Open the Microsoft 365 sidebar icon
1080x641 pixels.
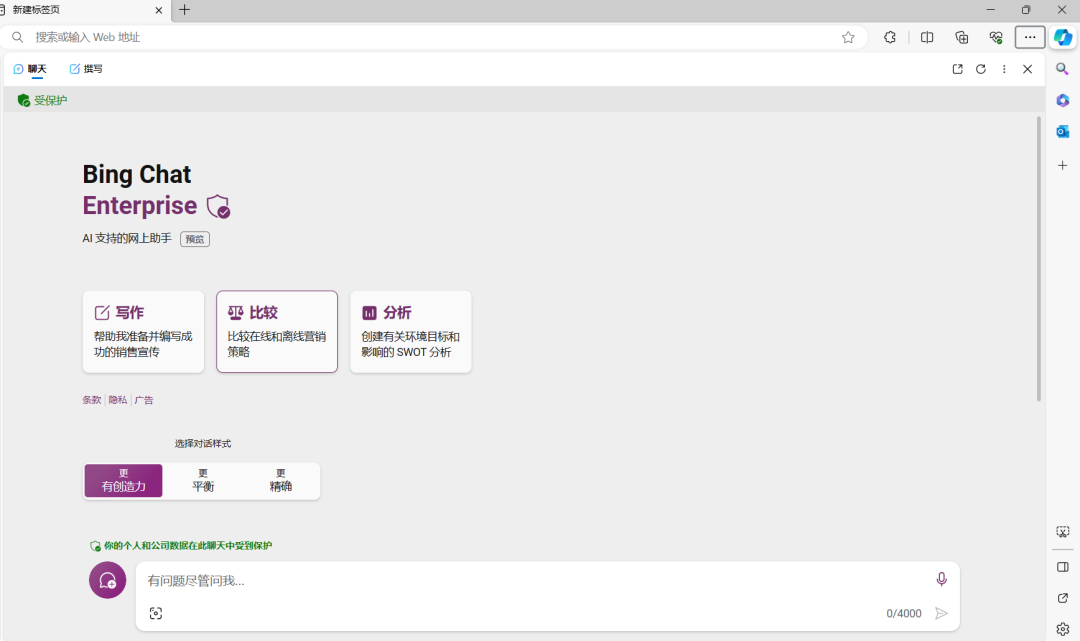(x=1063, y=101)
